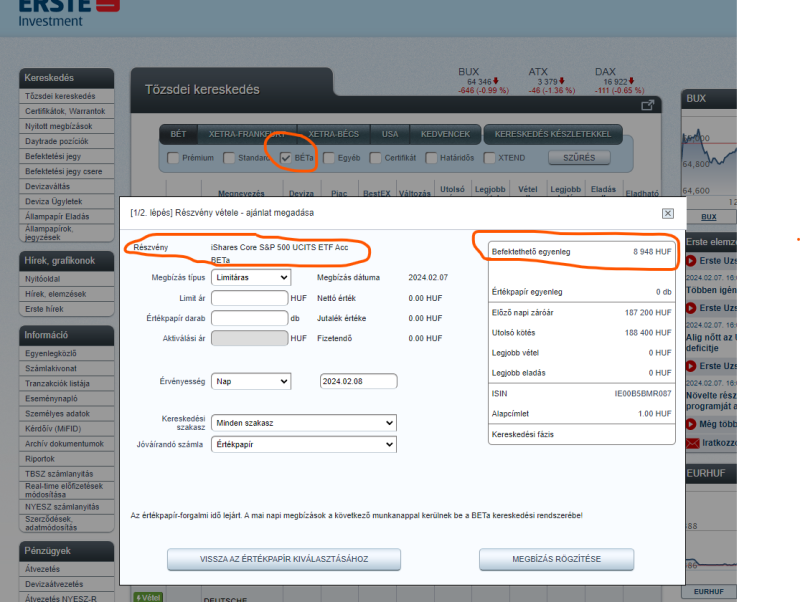800x602 pixels.
Task: Open Átvezetés under Pénzügyek
Action: pyautogui.click(x=66, y=569)
